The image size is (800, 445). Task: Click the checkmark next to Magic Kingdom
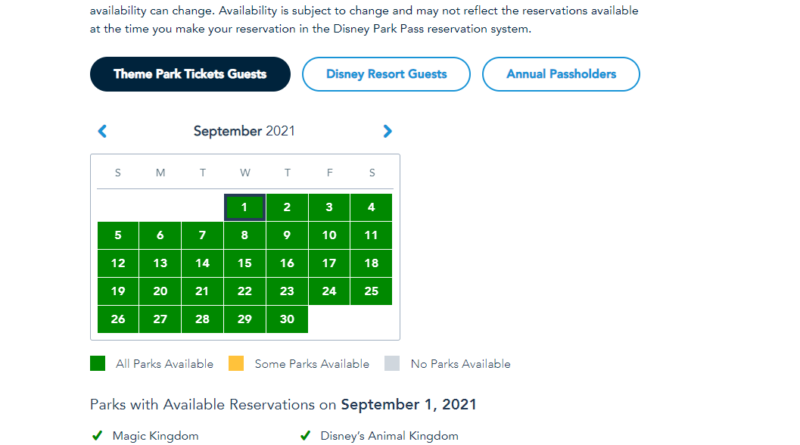(x=97, y=436)
